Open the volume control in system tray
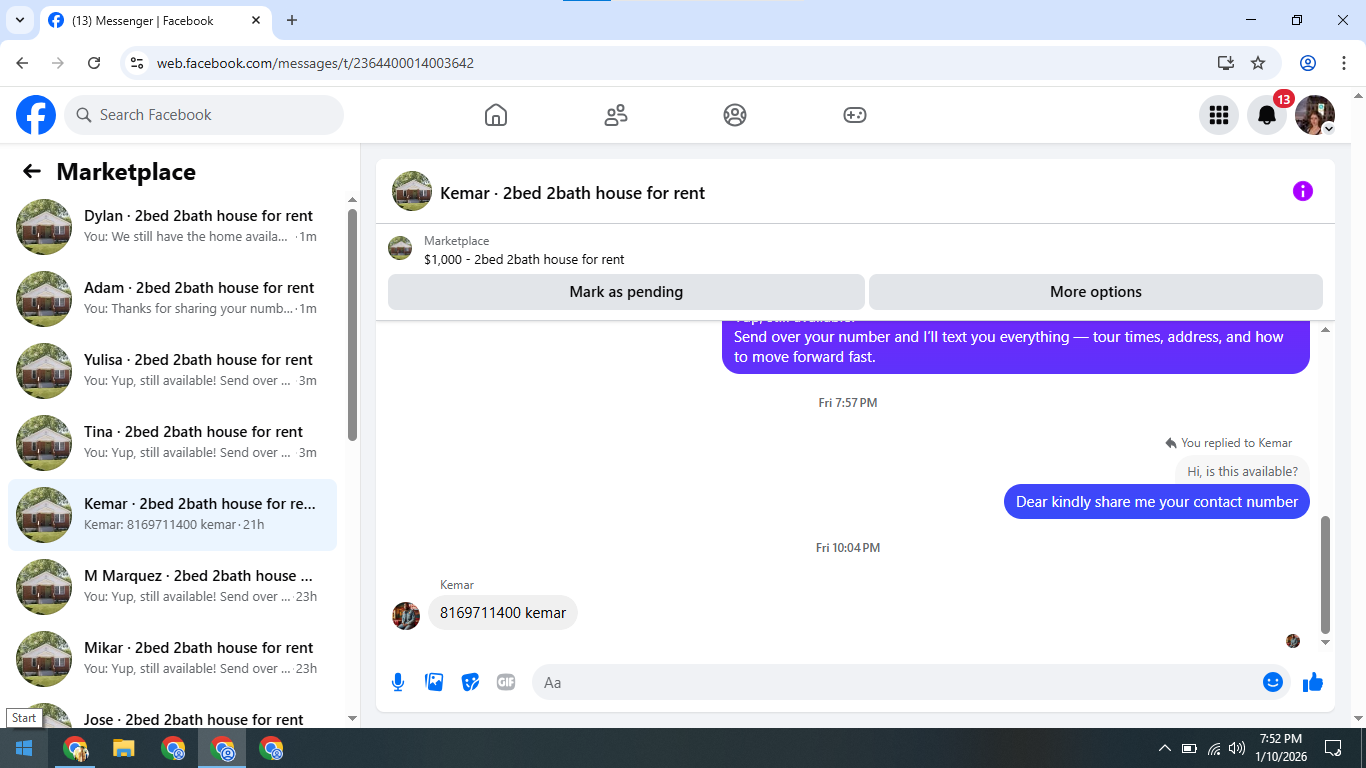 1237,748
